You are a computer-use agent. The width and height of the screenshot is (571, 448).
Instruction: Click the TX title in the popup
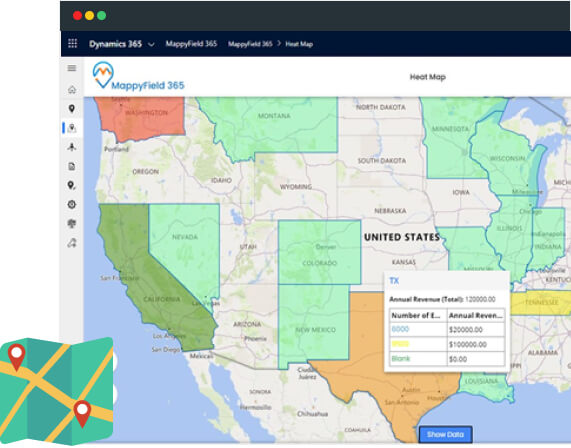(394, 281)
